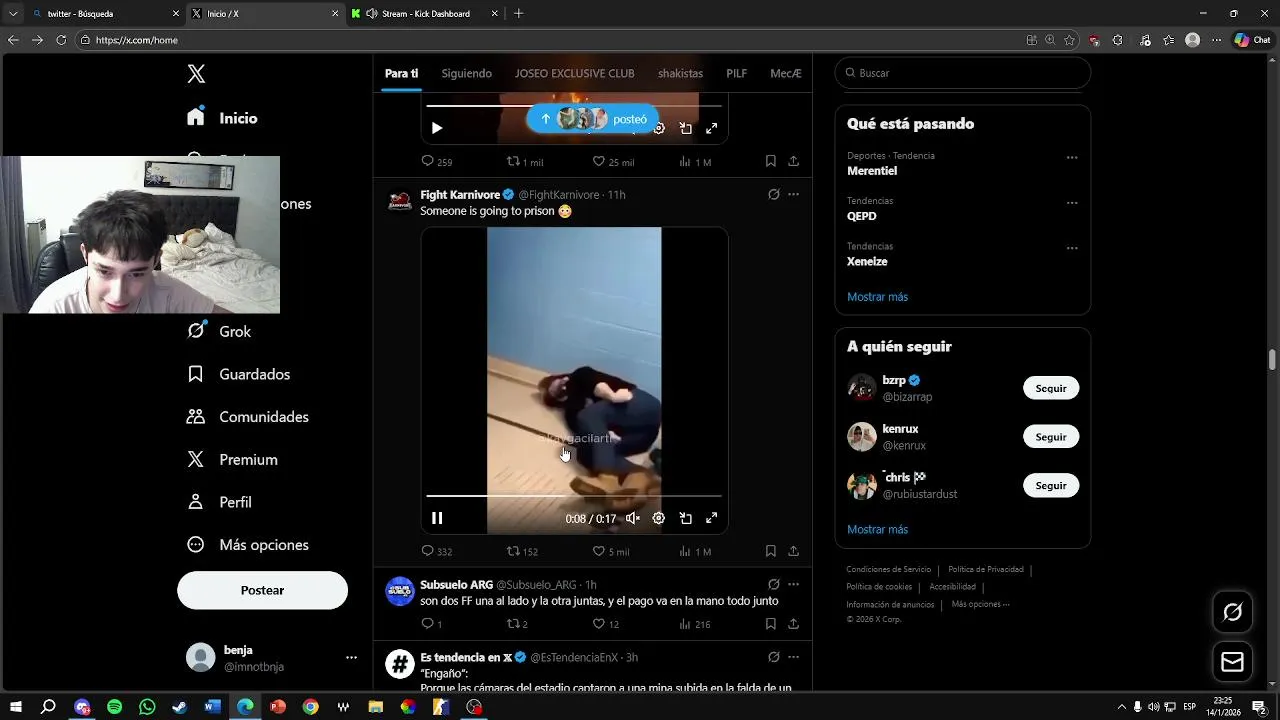The height and width of the screenshot is (720, 1280).
Task: Open settings gear on top video
Action: [659, 128]
